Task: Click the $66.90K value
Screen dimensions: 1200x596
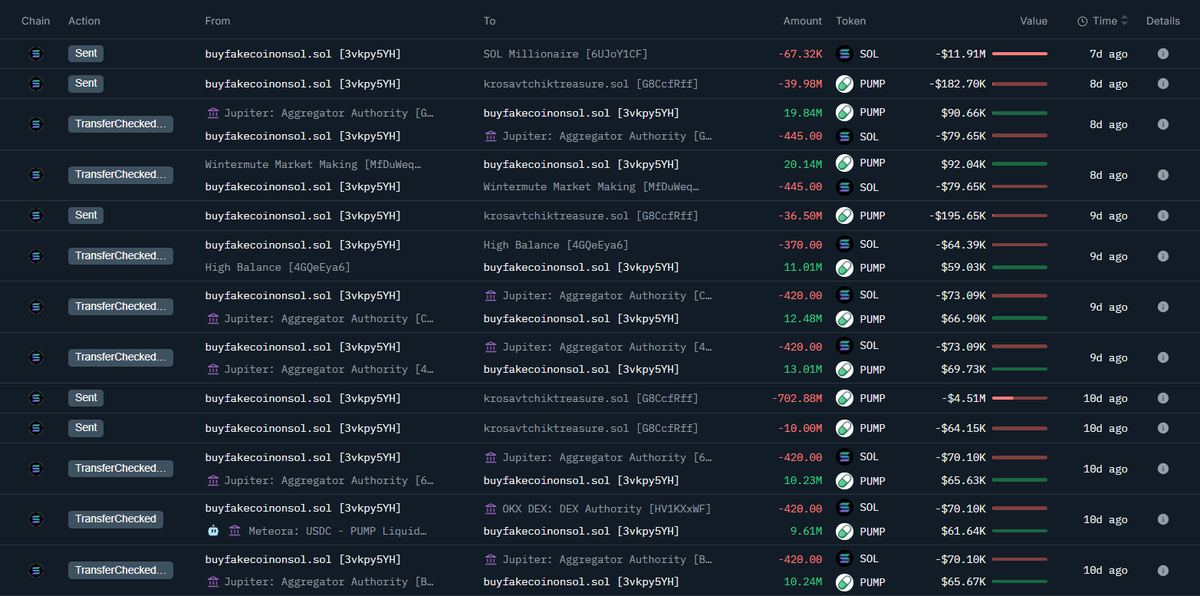Action: [x=964, y=319]
